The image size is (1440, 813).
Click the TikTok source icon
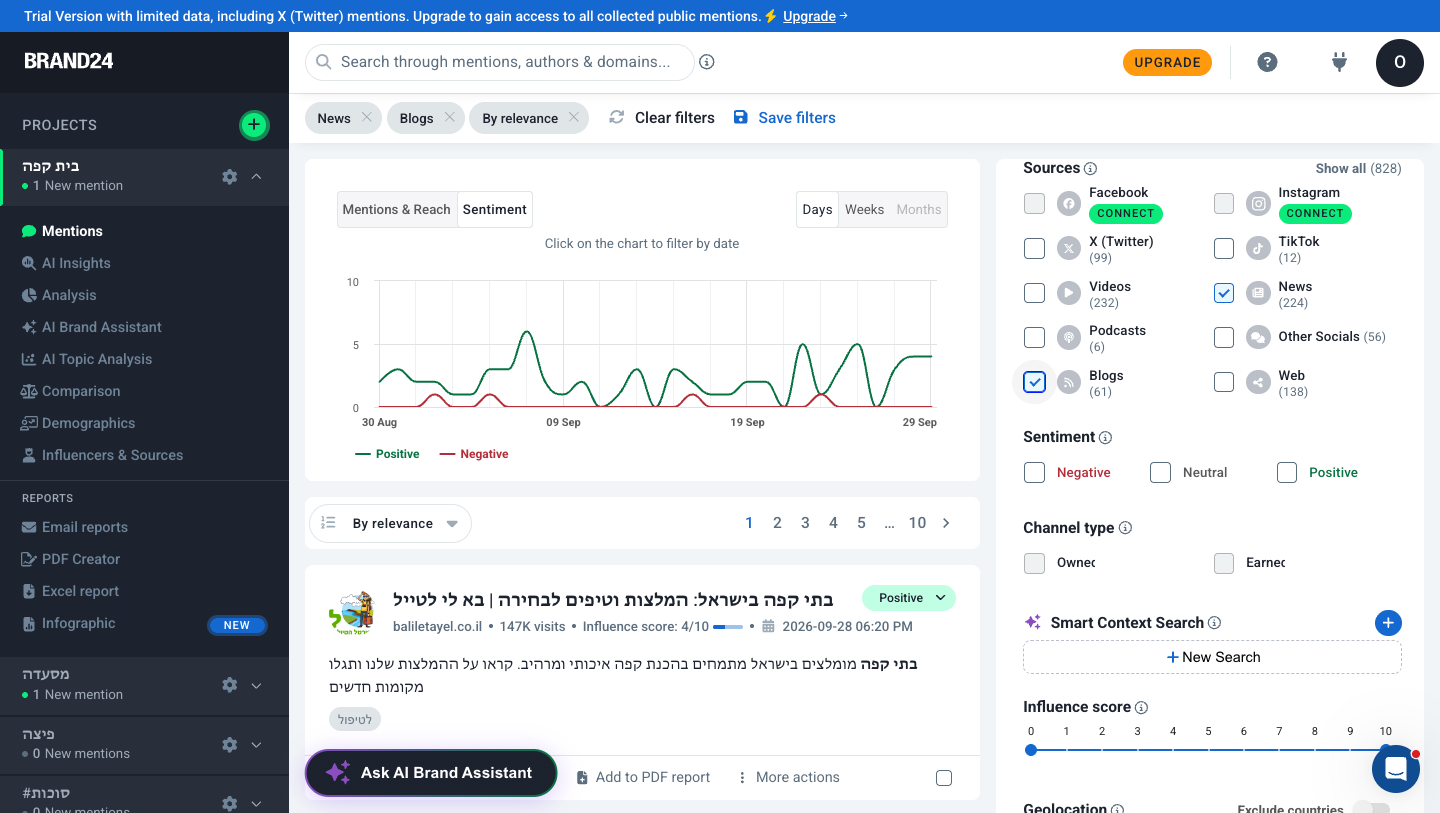pyautogui.click(x=1258, y=248)
